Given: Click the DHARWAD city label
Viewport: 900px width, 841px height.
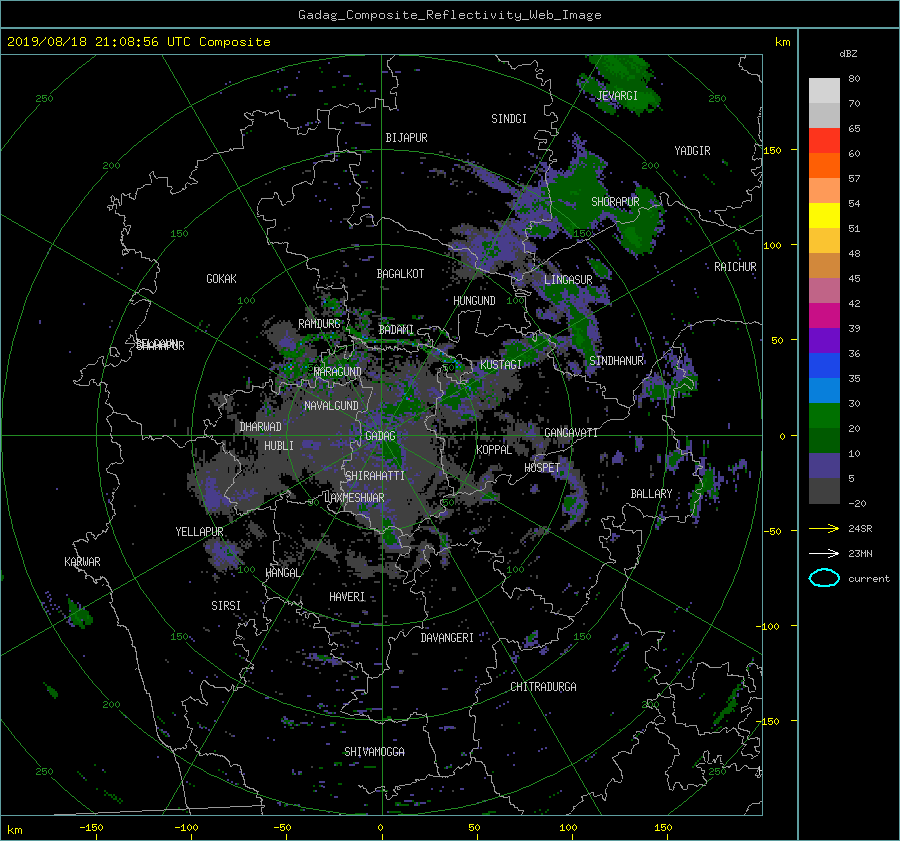Looking at the screenshot, I should pyautogui.click(x=260, y=427).
